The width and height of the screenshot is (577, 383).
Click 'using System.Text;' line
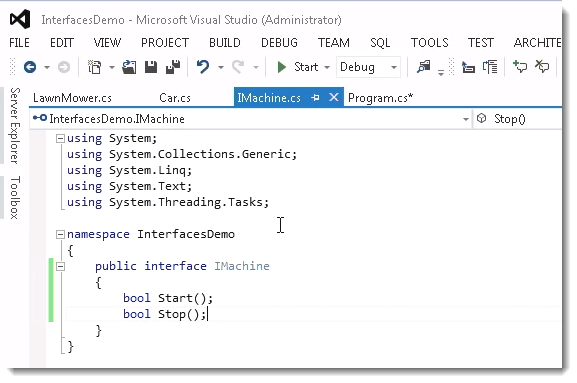click(x=129, y=186)
